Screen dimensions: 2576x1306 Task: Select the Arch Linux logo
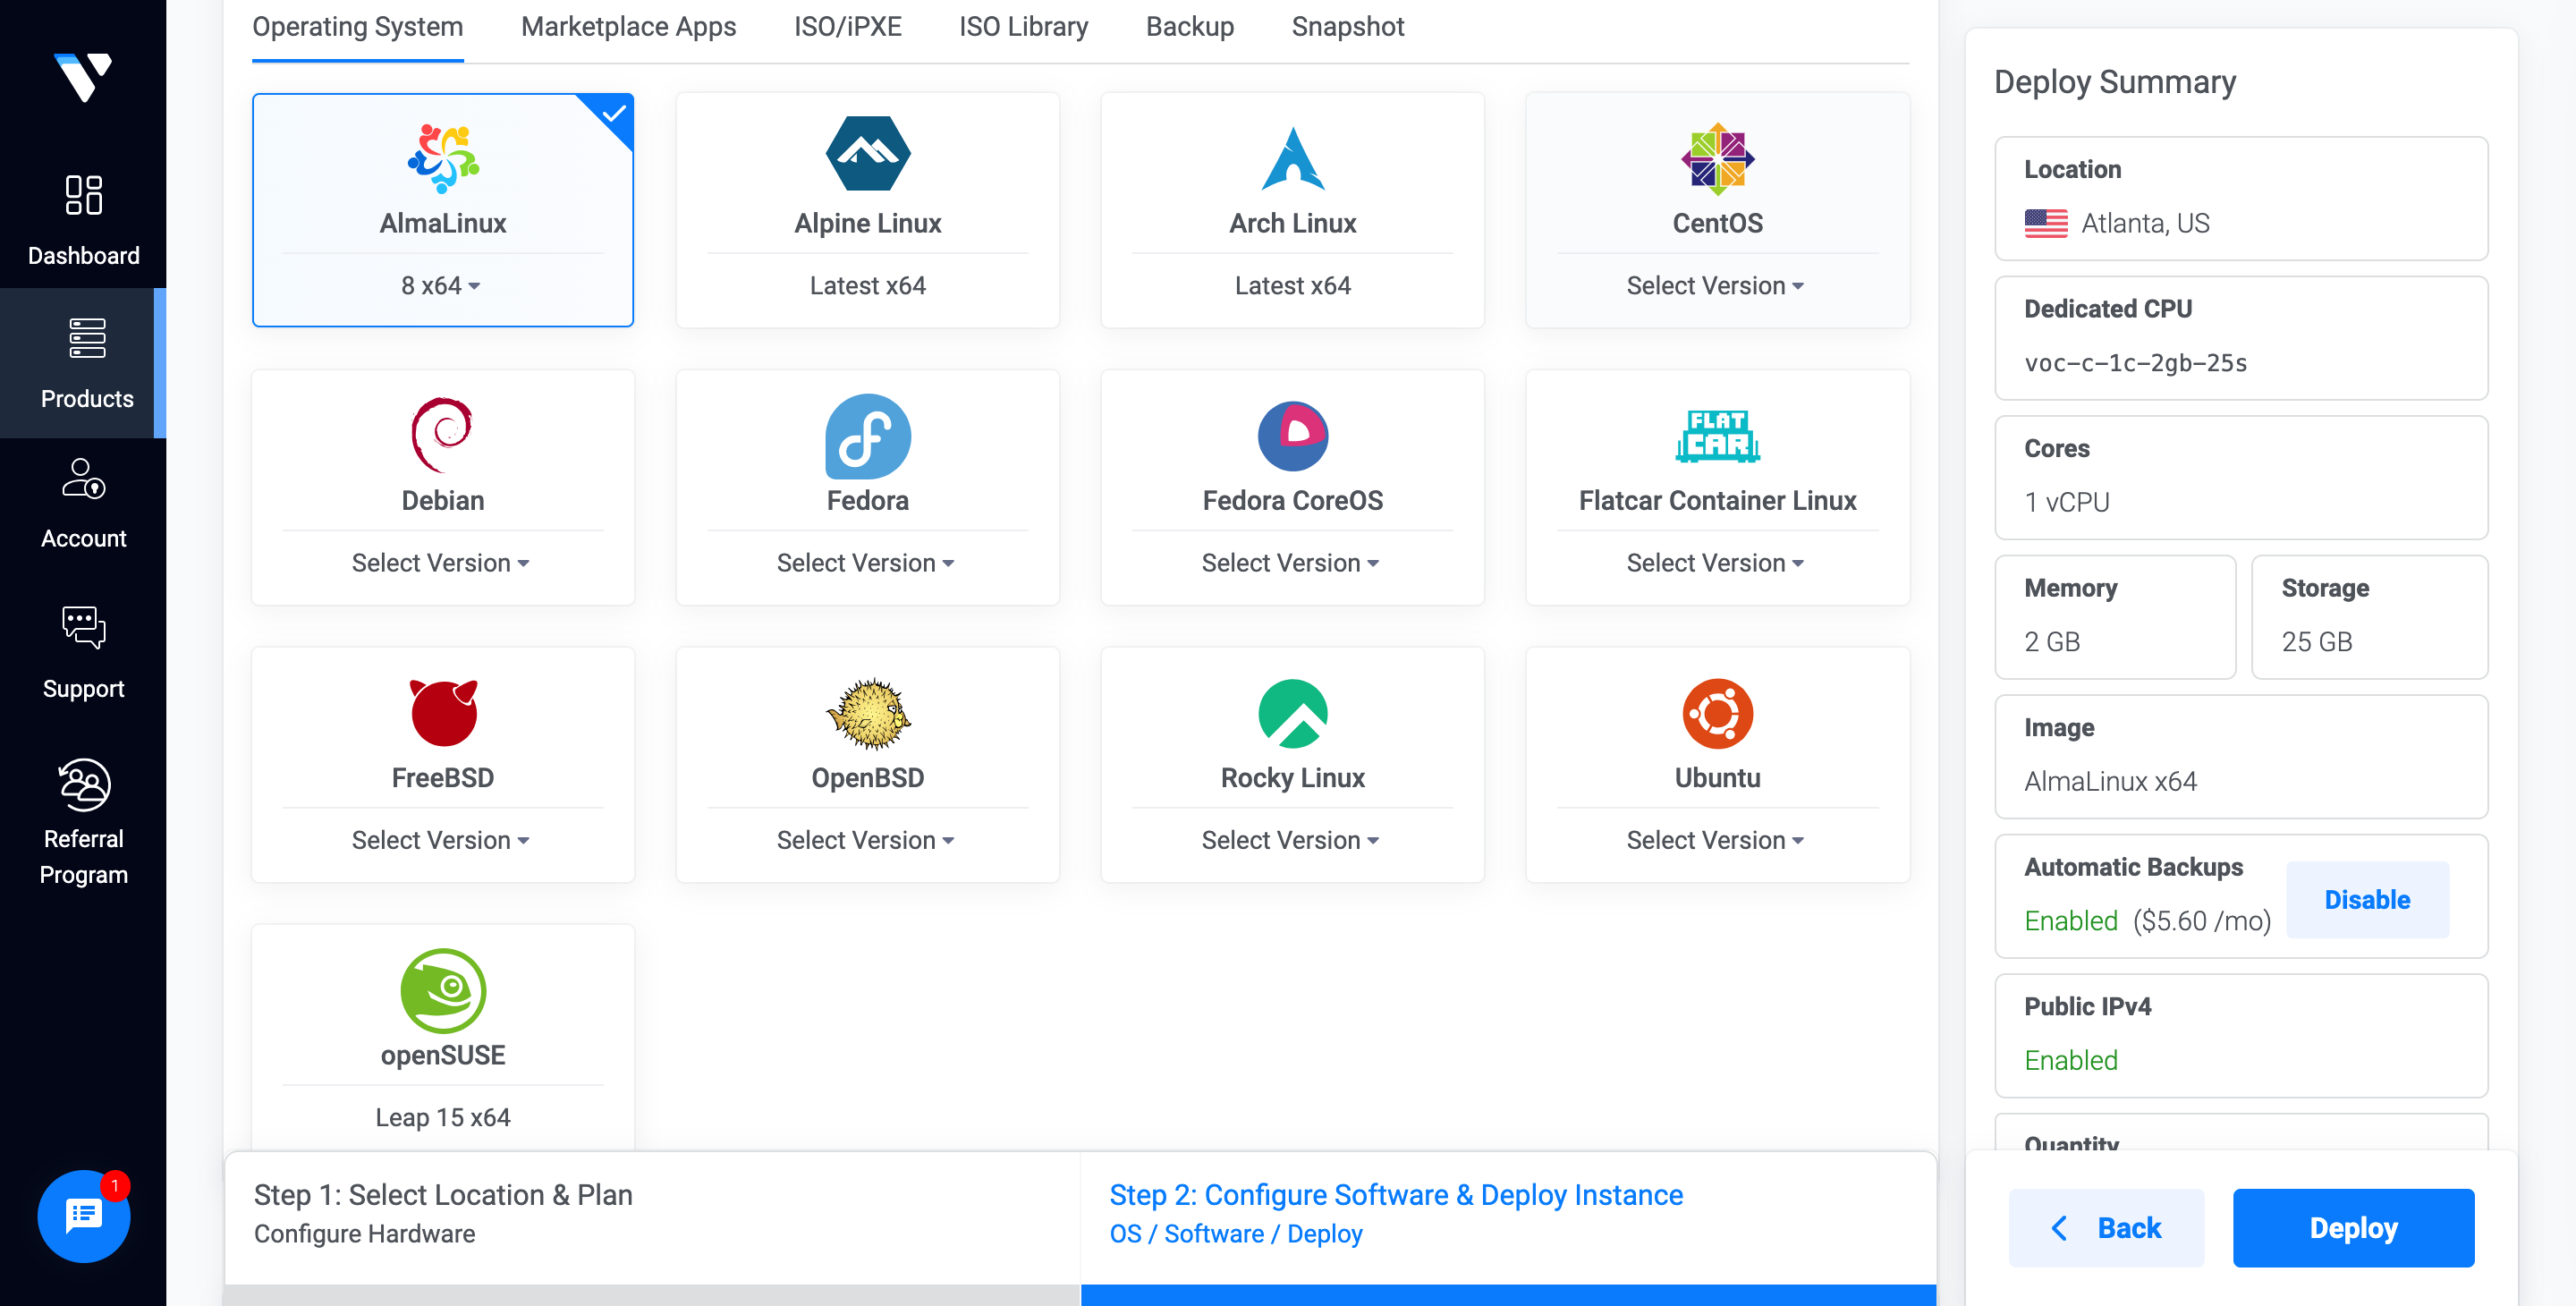click(1293, 158)
